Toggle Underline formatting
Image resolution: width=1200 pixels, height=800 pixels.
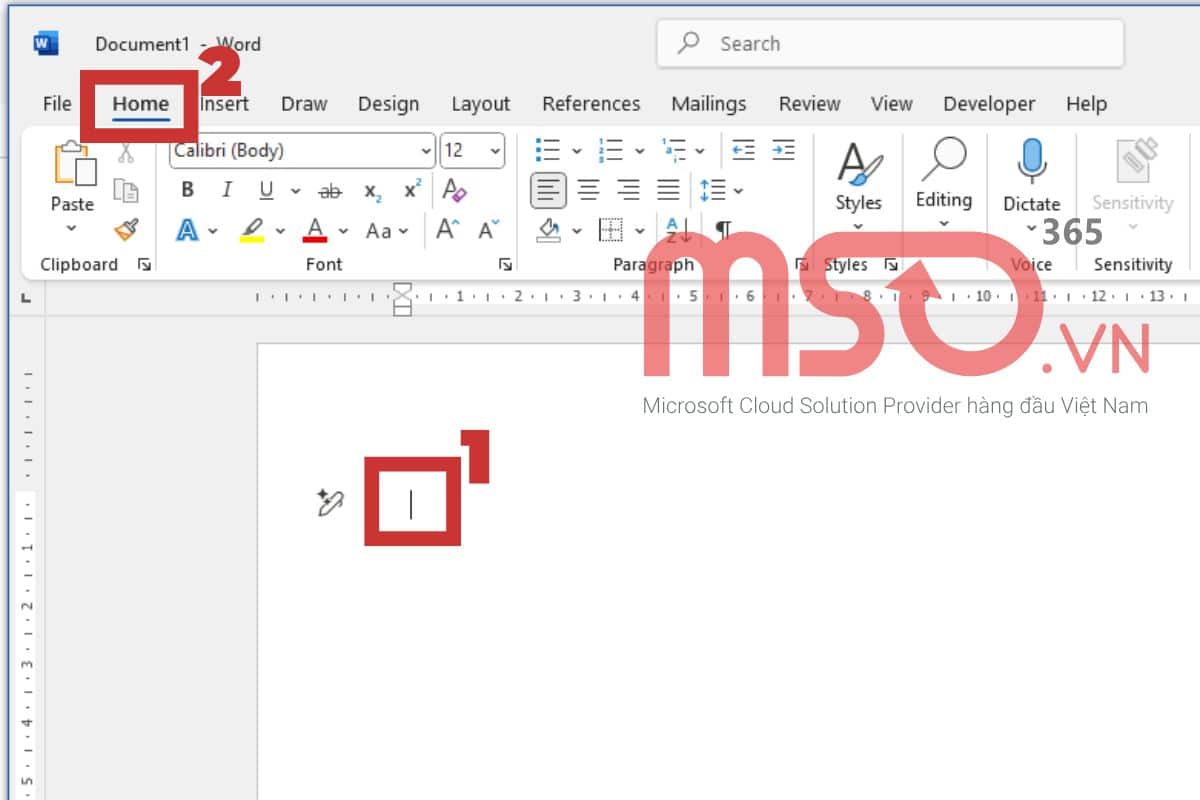click(266, 190)
